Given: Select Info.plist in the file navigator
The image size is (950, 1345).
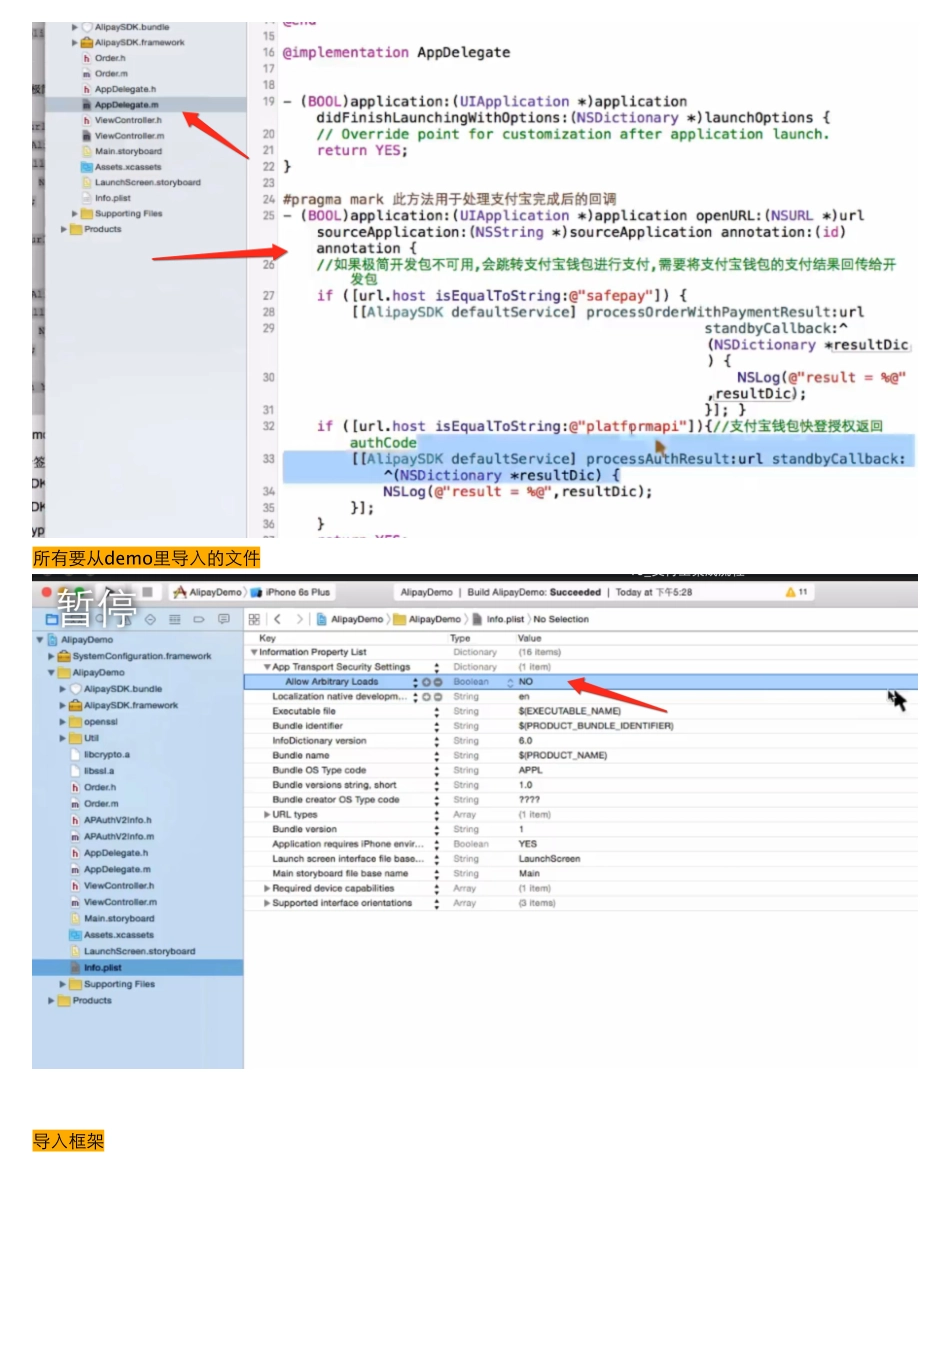Looking at the screenshot, I should pyautogui.click(x=102, y=968).
